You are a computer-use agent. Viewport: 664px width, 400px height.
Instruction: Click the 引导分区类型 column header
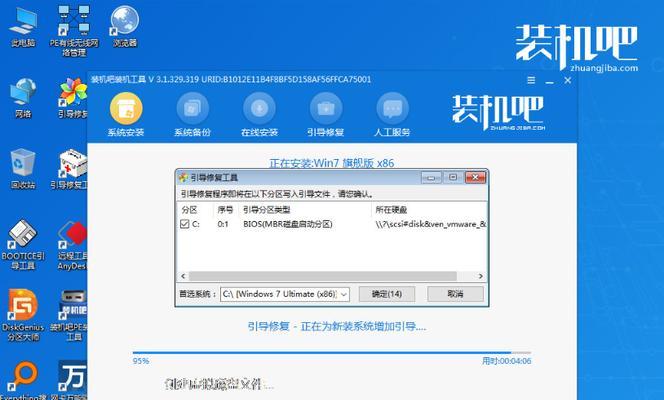(x=266, y=210)
